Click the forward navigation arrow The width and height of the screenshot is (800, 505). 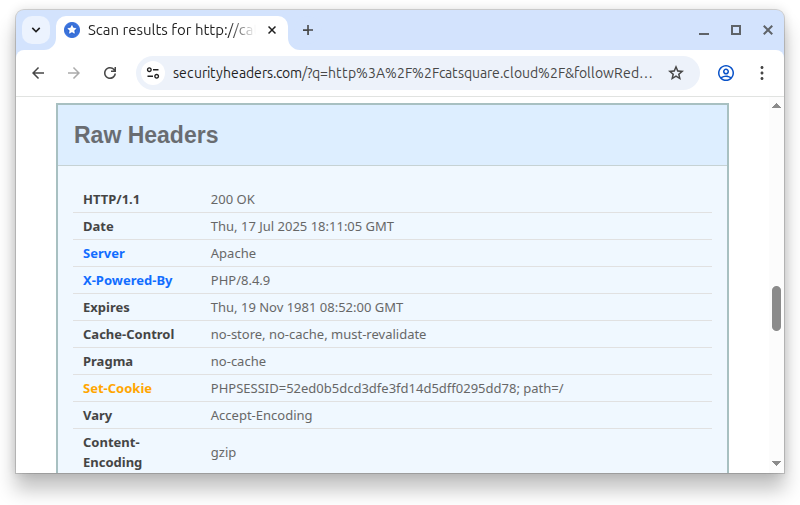pos(74,73)
